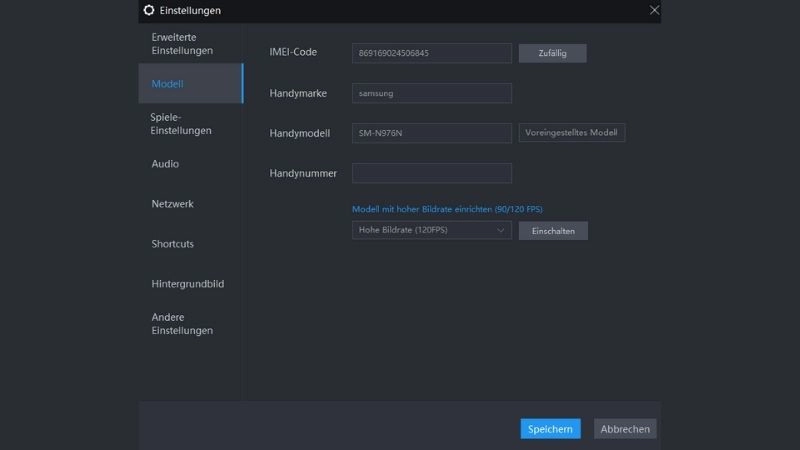Click the Handymodell label
The height and width of the screenshot is (450, 800).
pos(299,133)
